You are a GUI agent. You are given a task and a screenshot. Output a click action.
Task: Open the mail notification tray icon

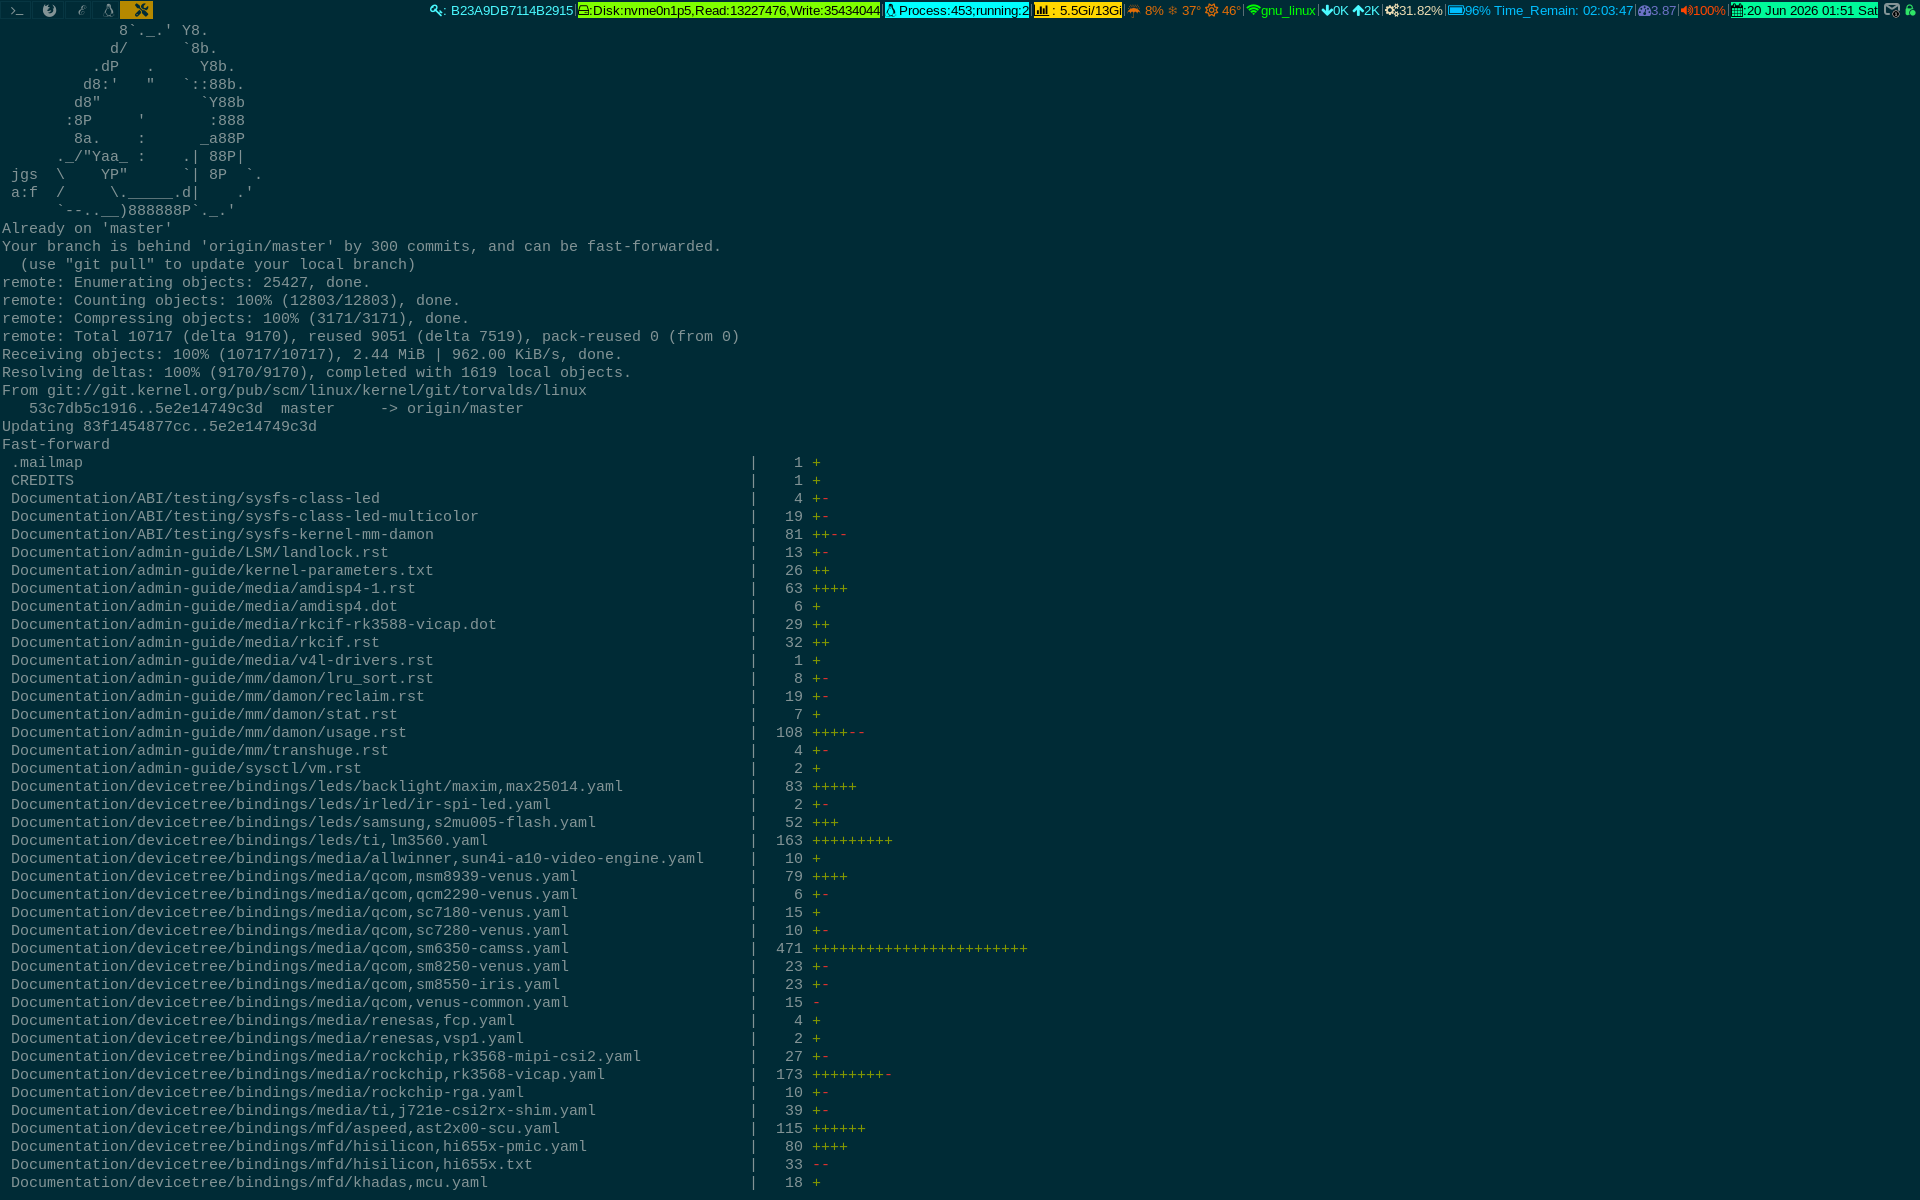(x=1892, y=10)
